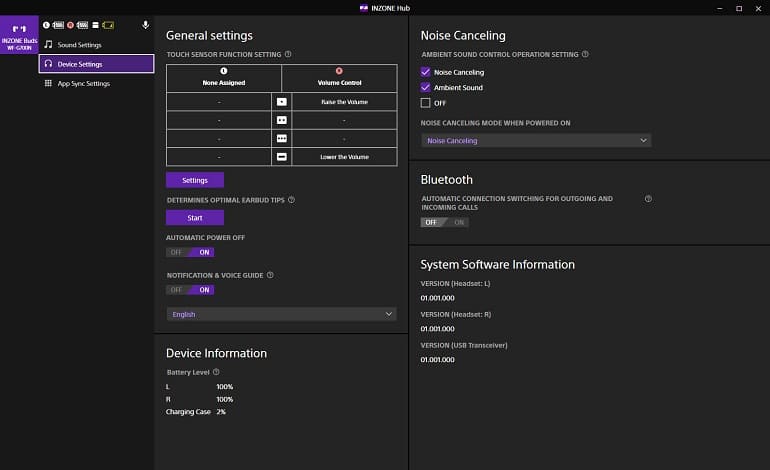770x470 pixels.
Task: Click the yellow charging case battery icon
Action: [108, 25]
